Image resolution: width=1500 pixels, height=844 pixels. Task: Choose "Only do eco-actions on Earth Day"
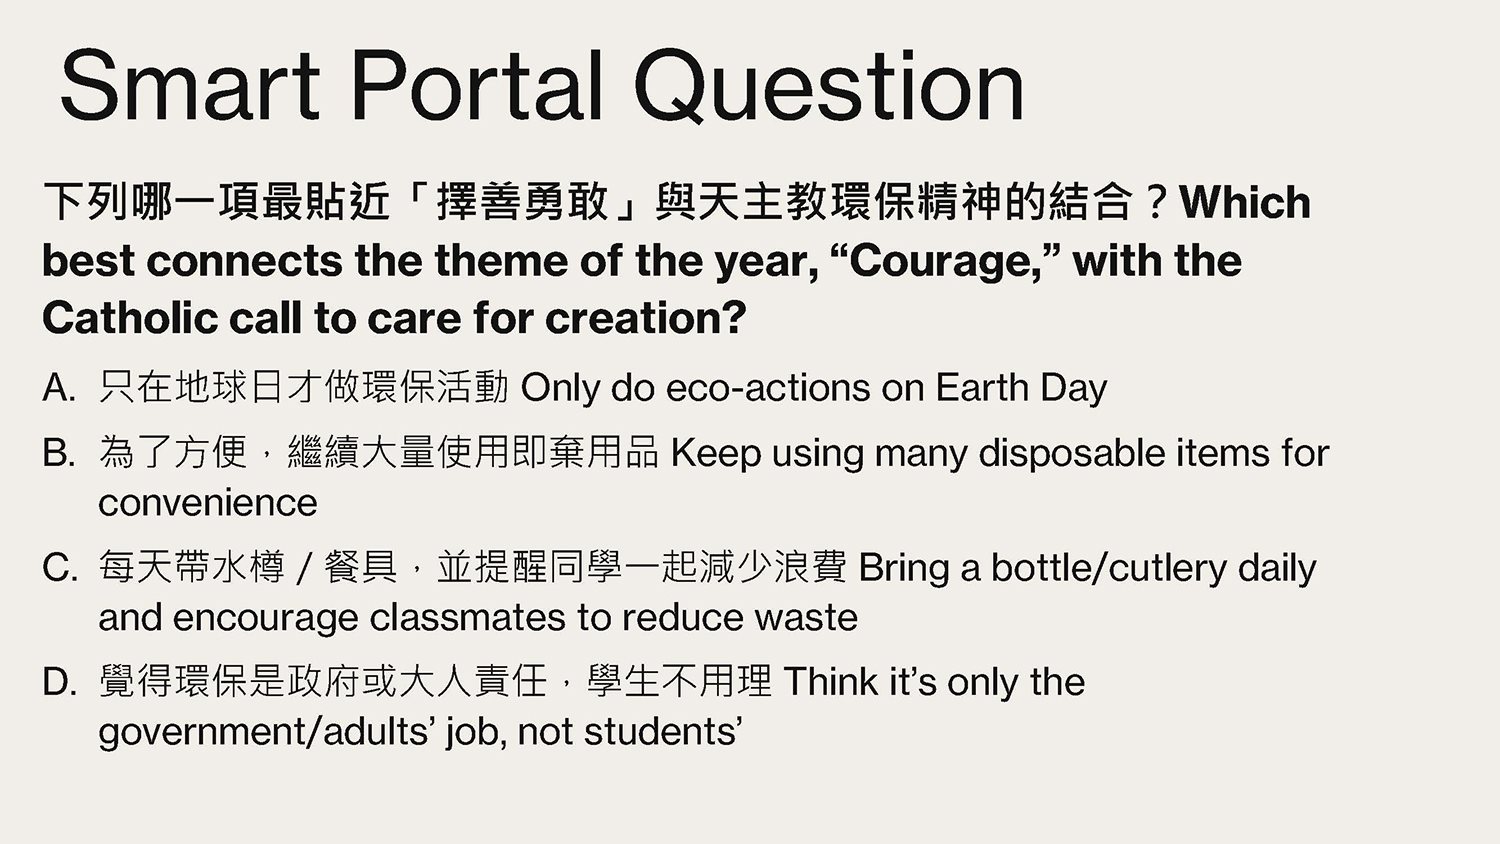click(814, 388)
